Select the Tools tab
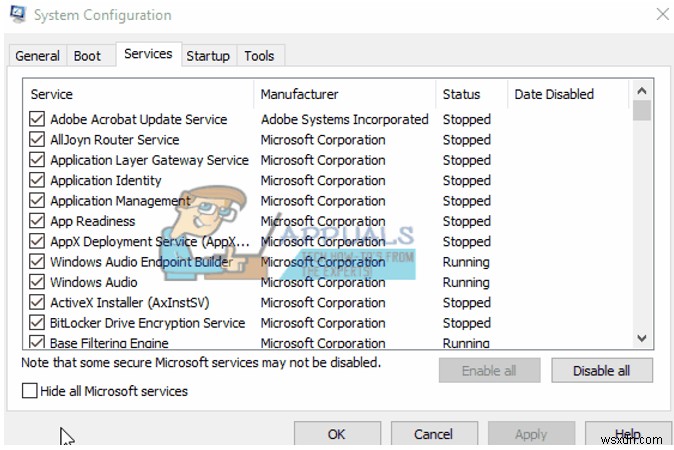The image size is (674, 450). pyautogui.click(x=259, y=56)
